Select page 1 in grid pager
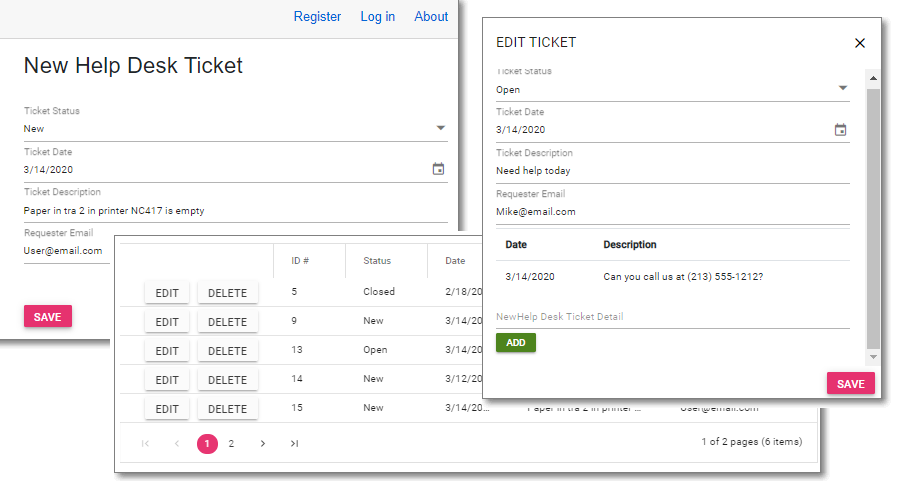This screenshot has width=900, height=491. pyautogui.click(x=207, y=443)
